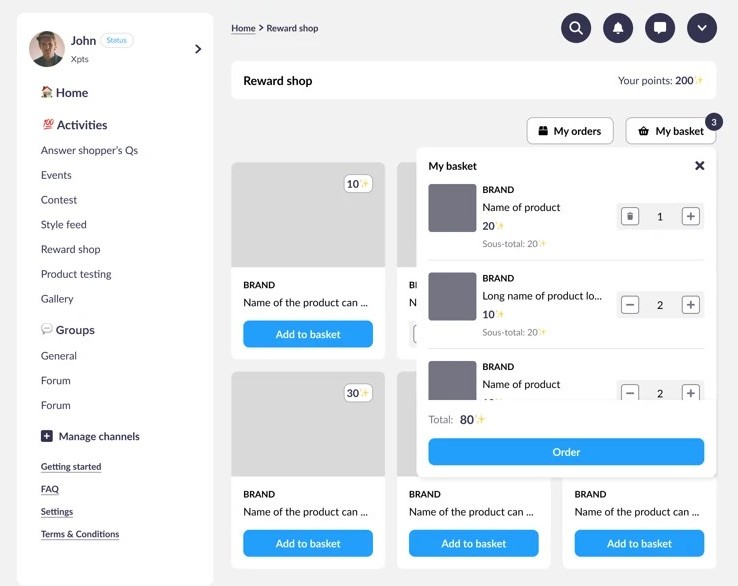Open Product testing from sidebar menu
Screen dimensions: 738x586
point(76,274)
